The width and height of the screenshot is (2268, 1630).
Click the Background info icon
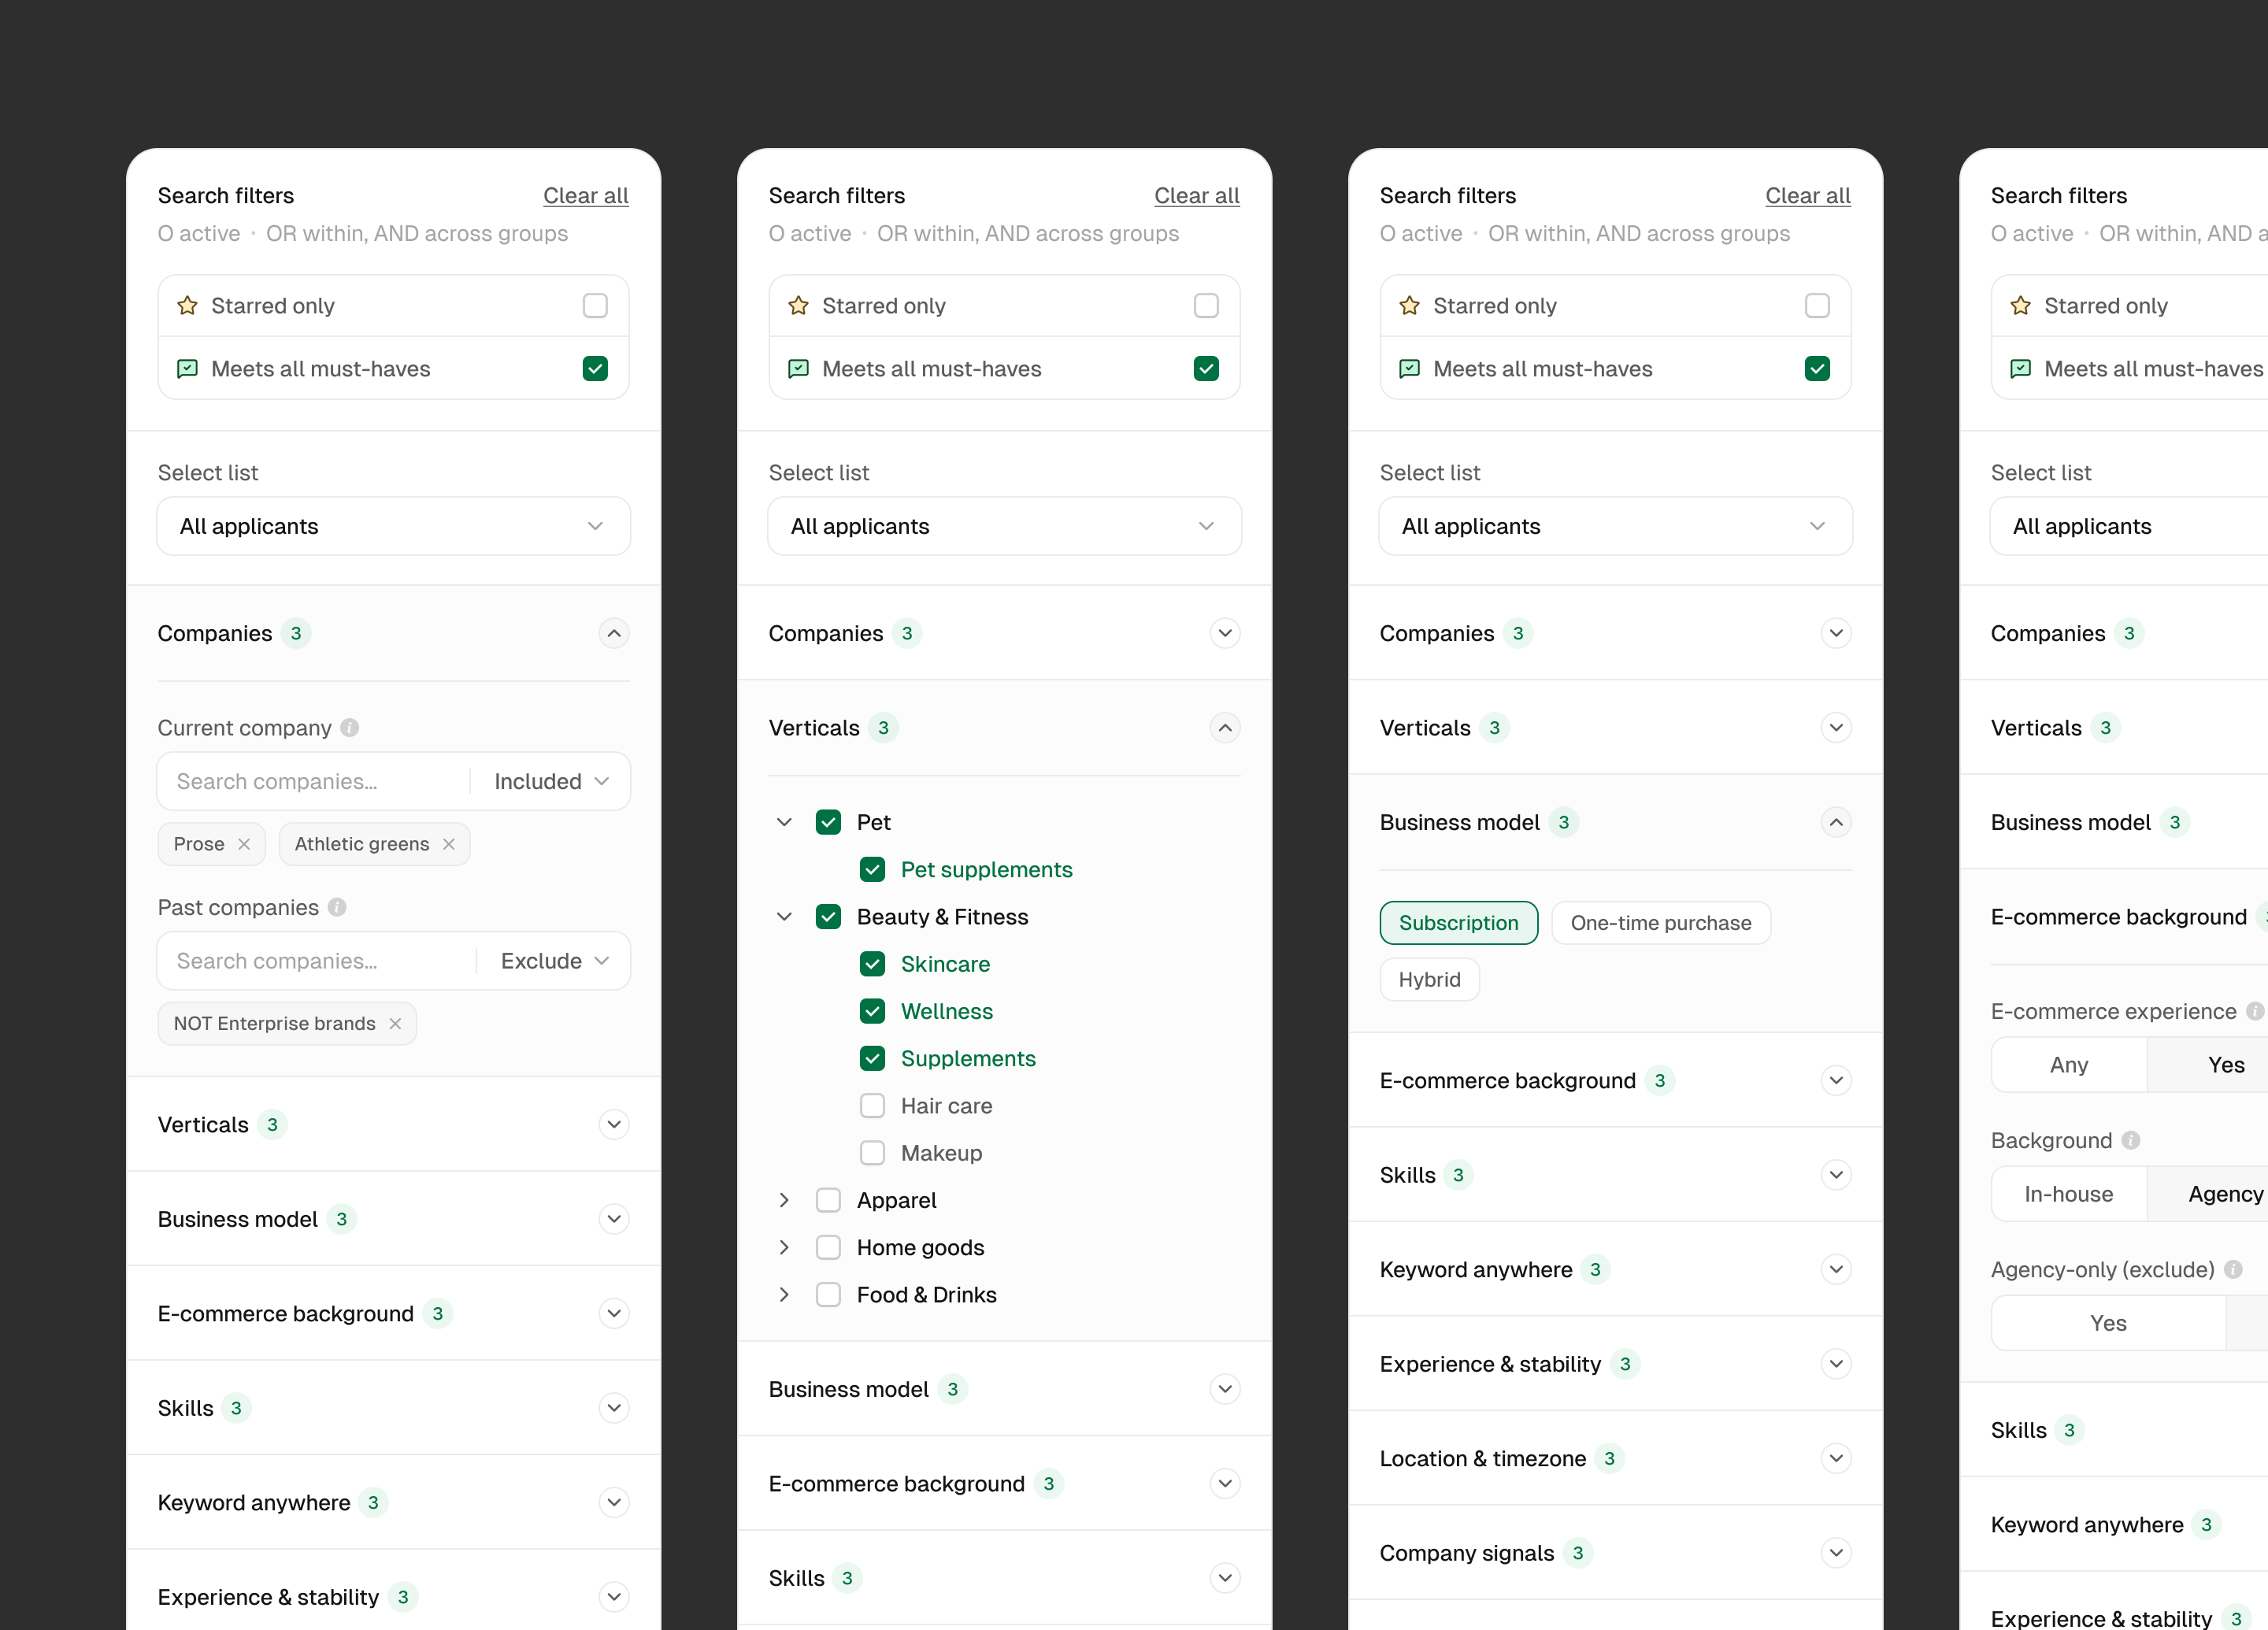pyautogui.click(x=2131, y=1140)
